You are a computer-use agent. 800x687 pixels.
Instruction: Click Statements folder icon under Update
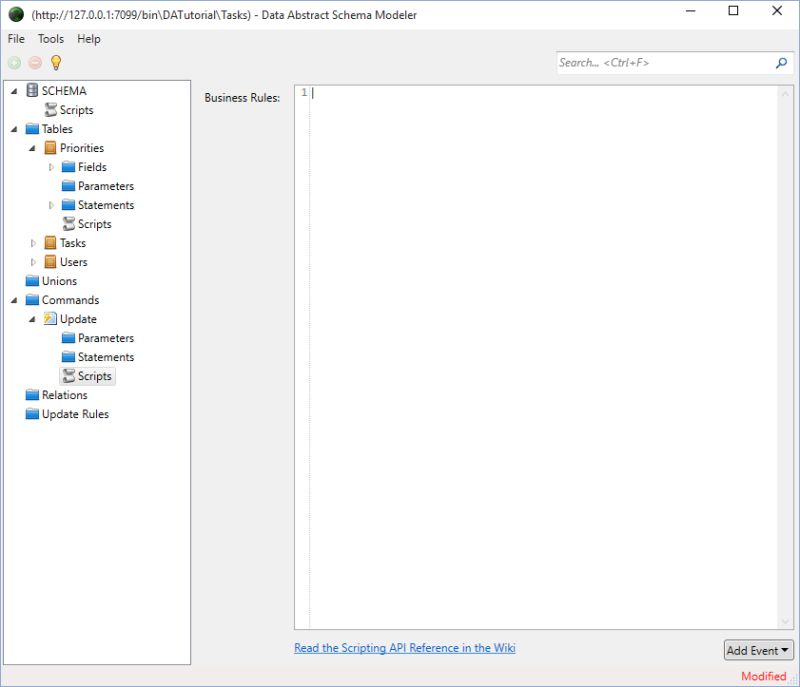[x=68, y=357]
